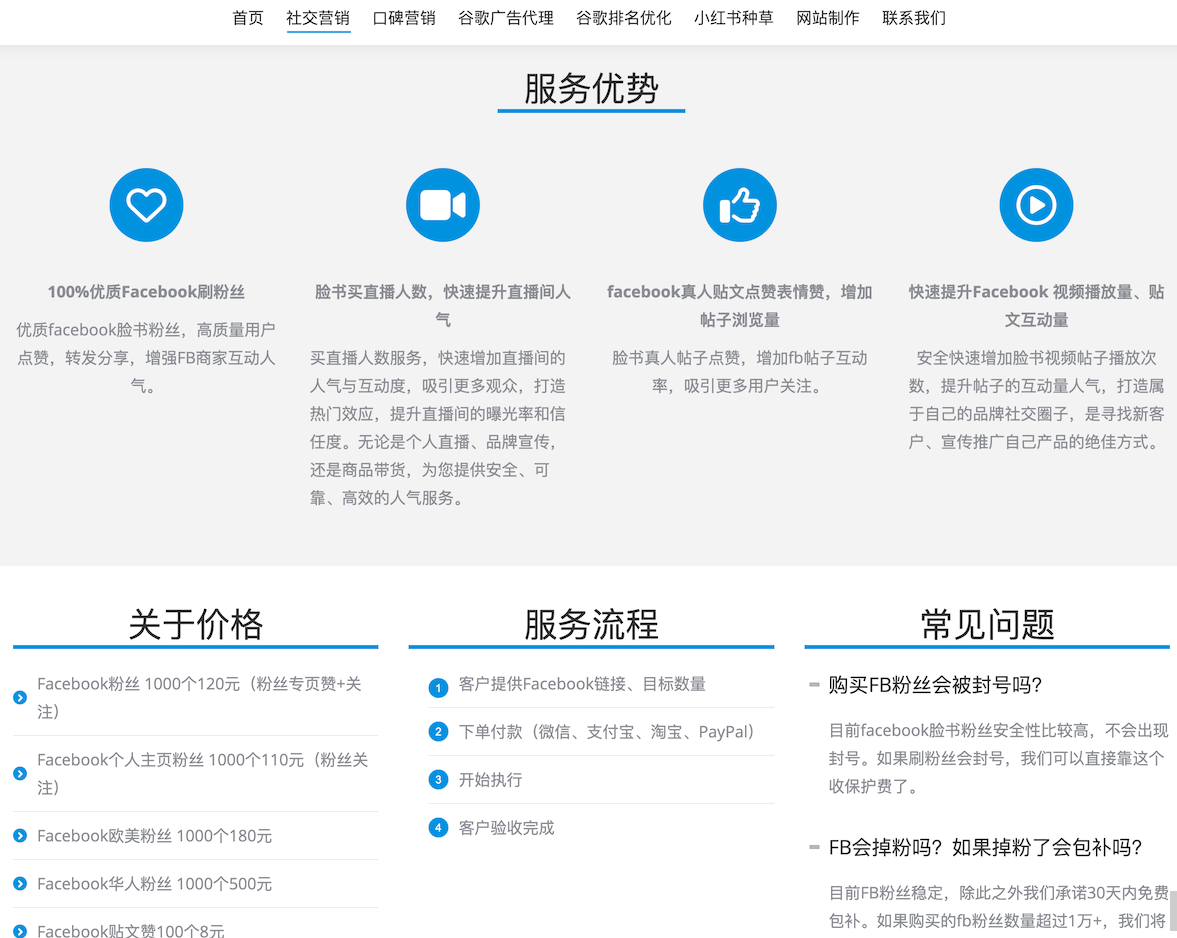The width and height of the screenshot is (1177, 938).
Task: Open the 小红书种草 nav item
Action: (x=733, y=18)
